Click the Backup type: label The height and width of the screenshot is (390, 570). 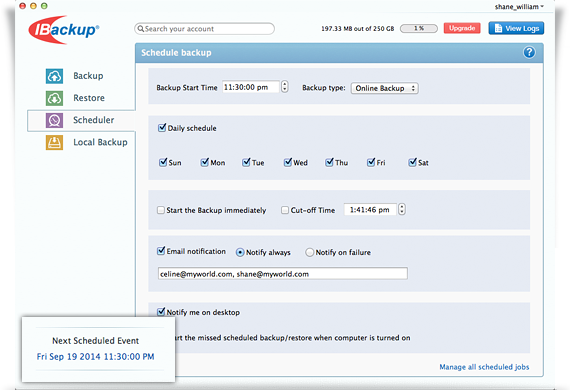pyautogui.click(x=324, y=88)
